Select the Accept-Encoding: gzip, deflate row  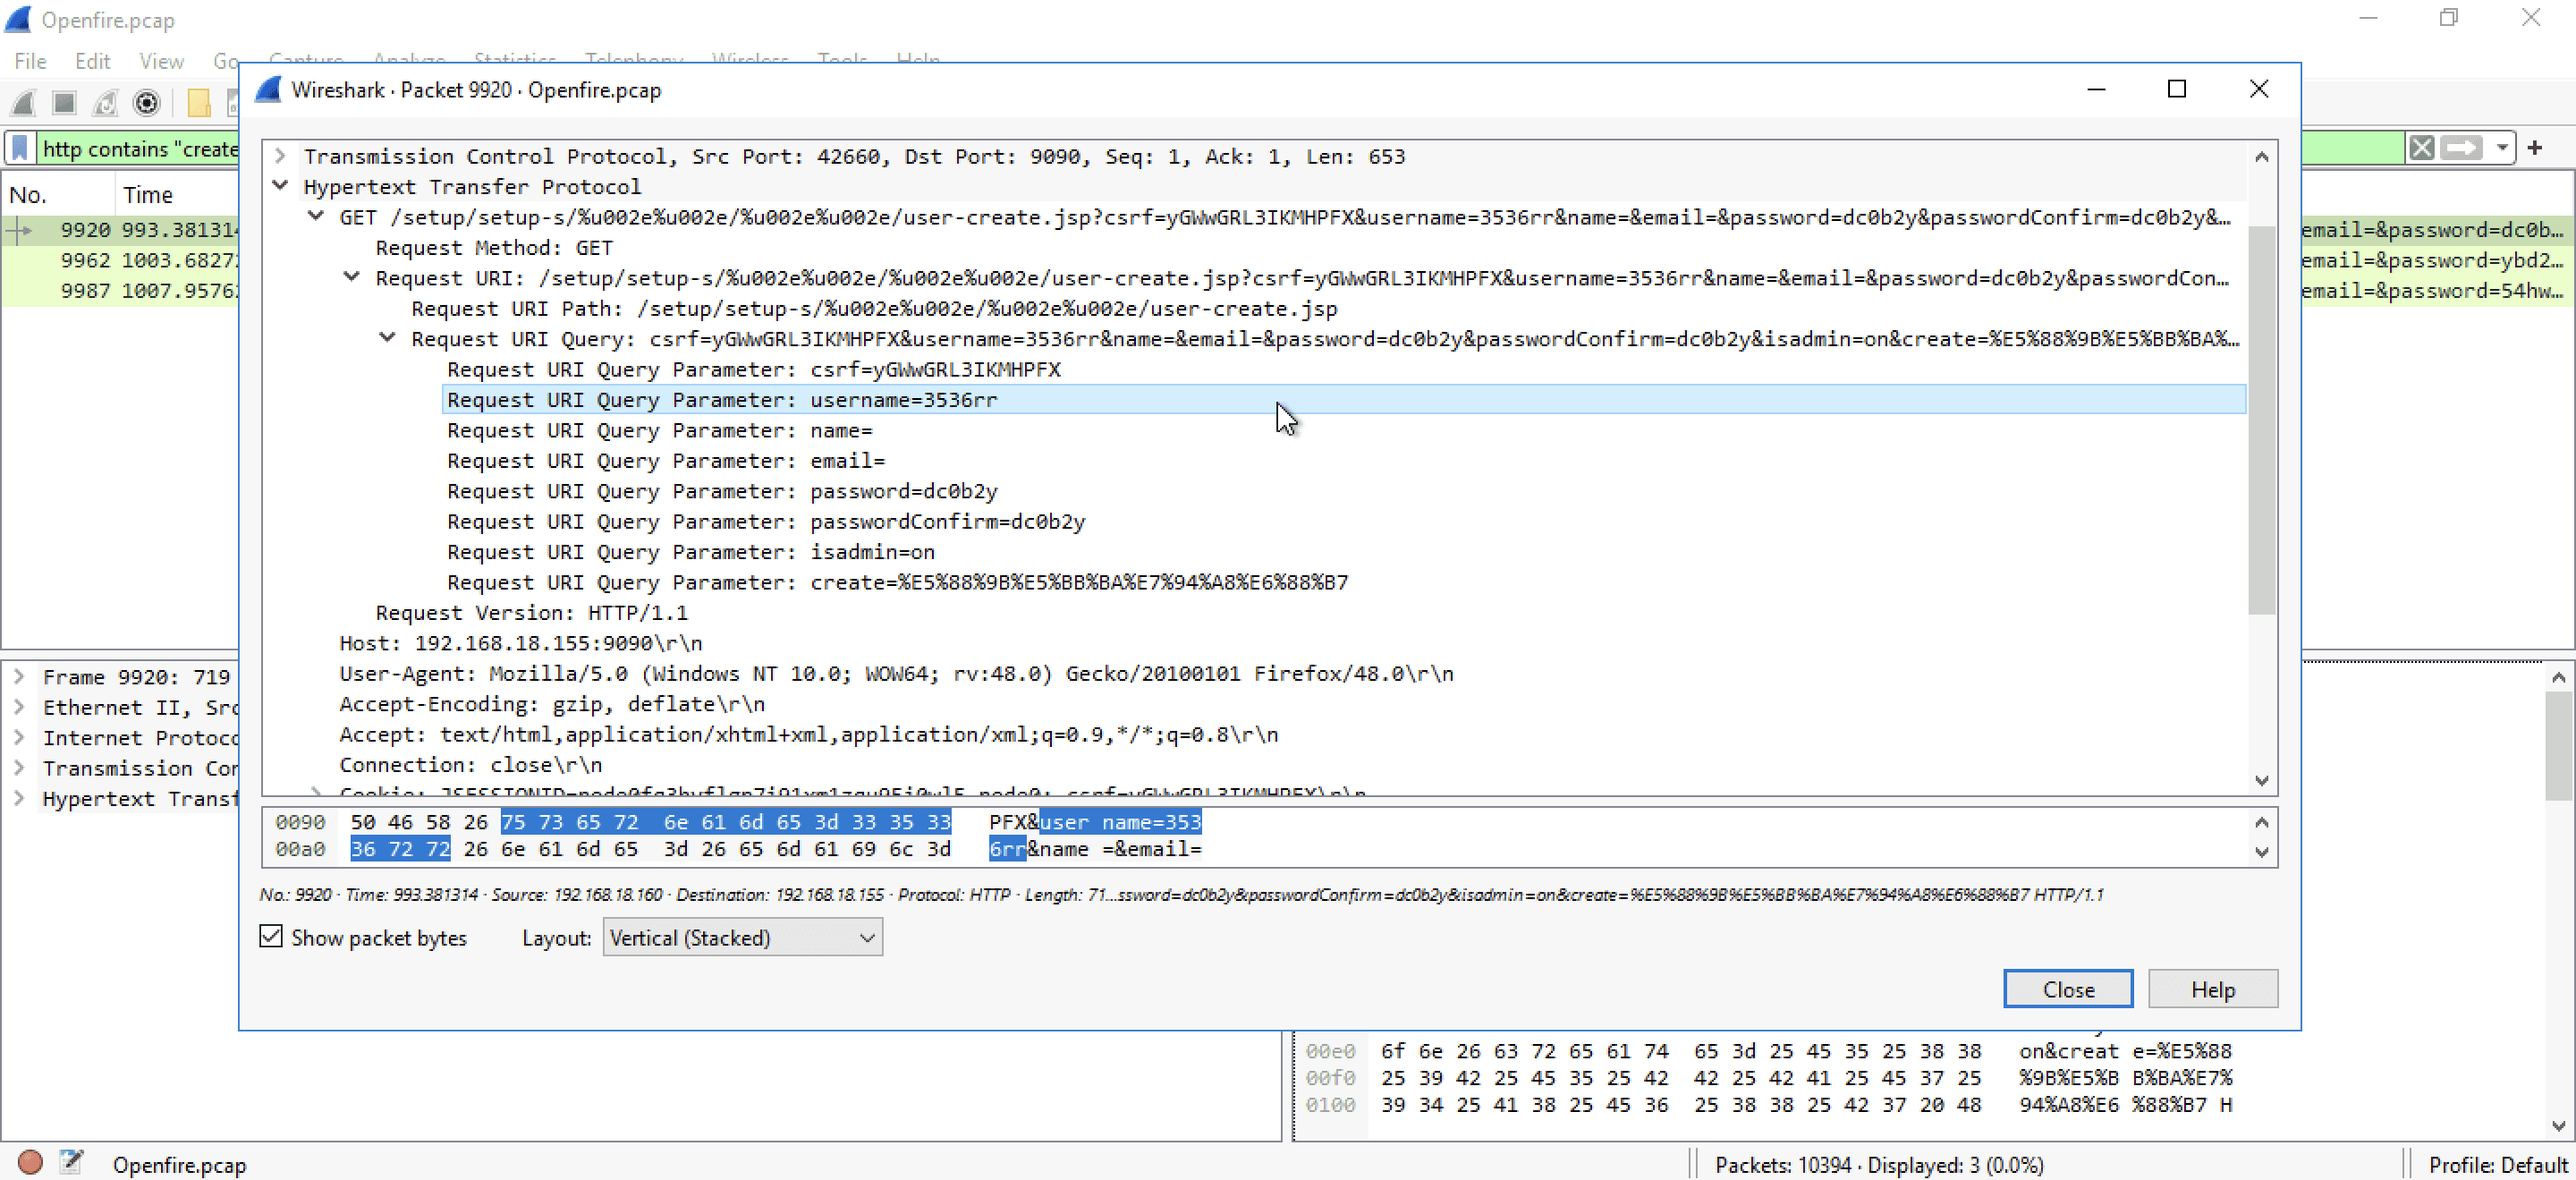1290,704
